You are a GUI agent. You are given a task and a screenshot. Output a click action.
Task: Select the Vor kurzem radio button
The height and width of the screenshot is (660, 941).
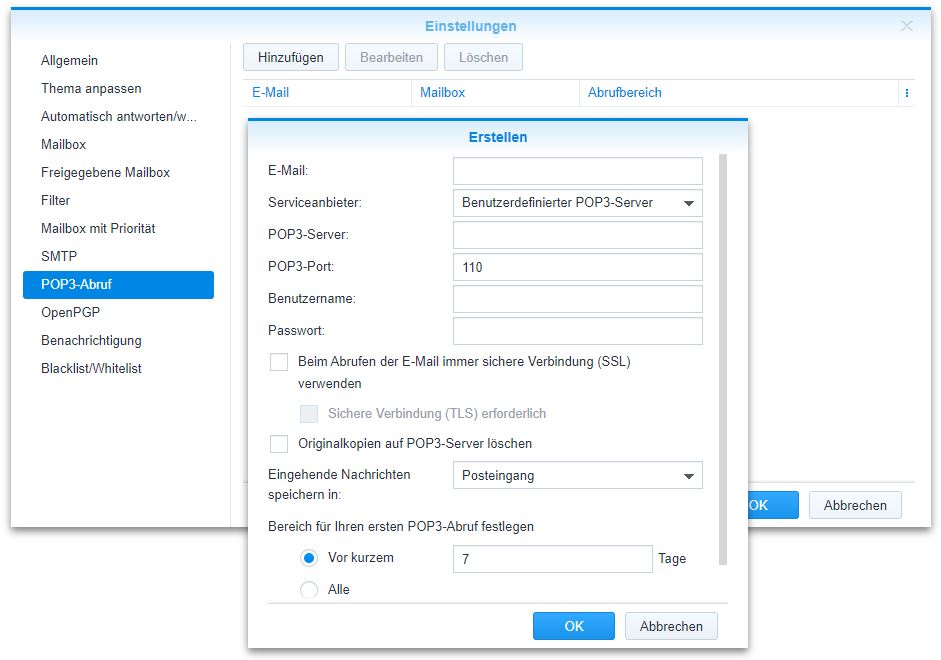point(309,558)
